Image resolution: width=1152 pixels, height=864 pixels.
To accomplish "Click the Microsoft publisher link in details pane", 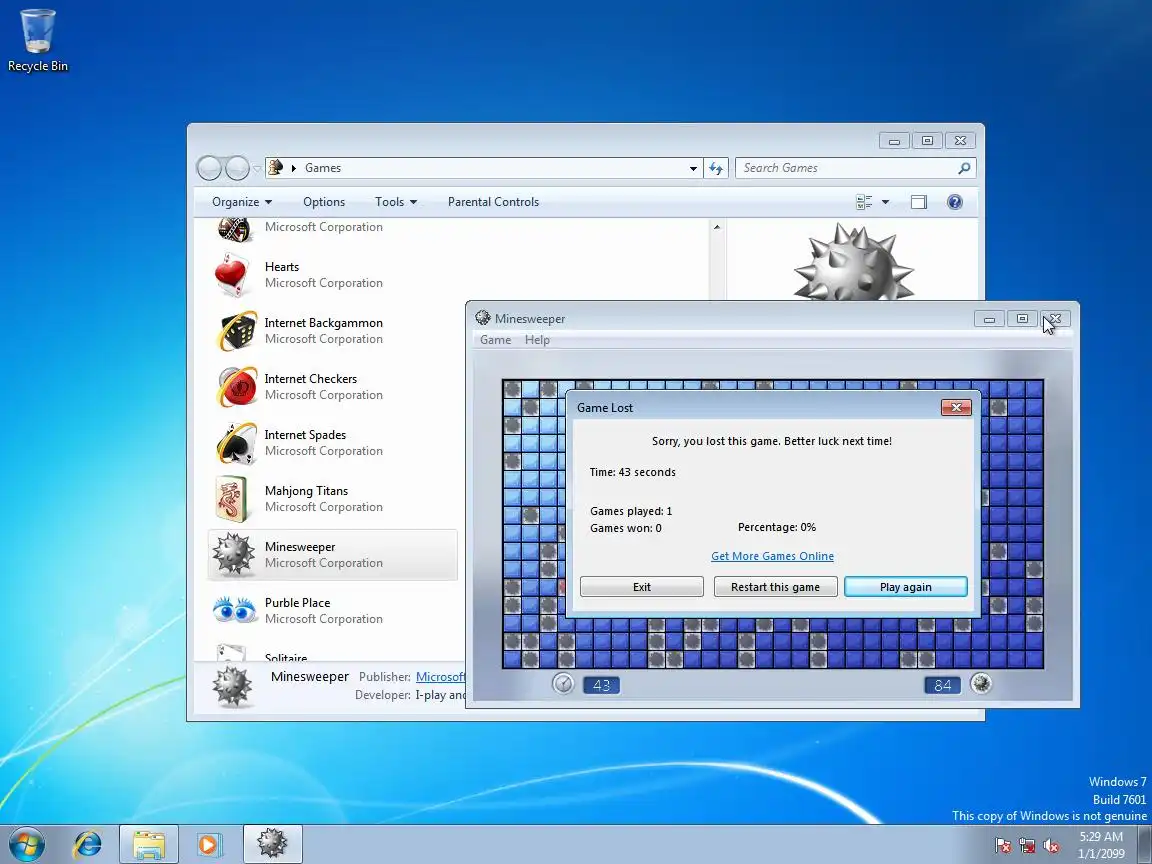I will [440, 677].
